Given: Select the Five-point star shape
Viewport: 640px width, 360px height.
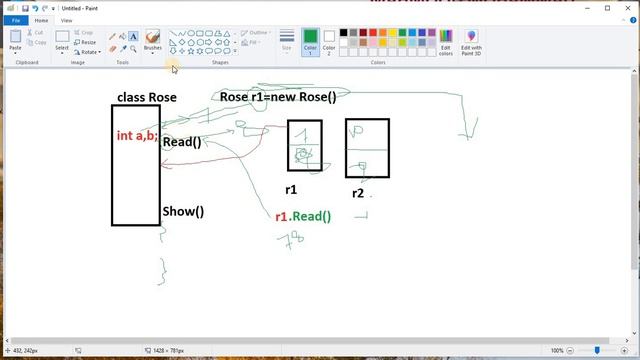Looking at the screenshot, I should 191,51.
